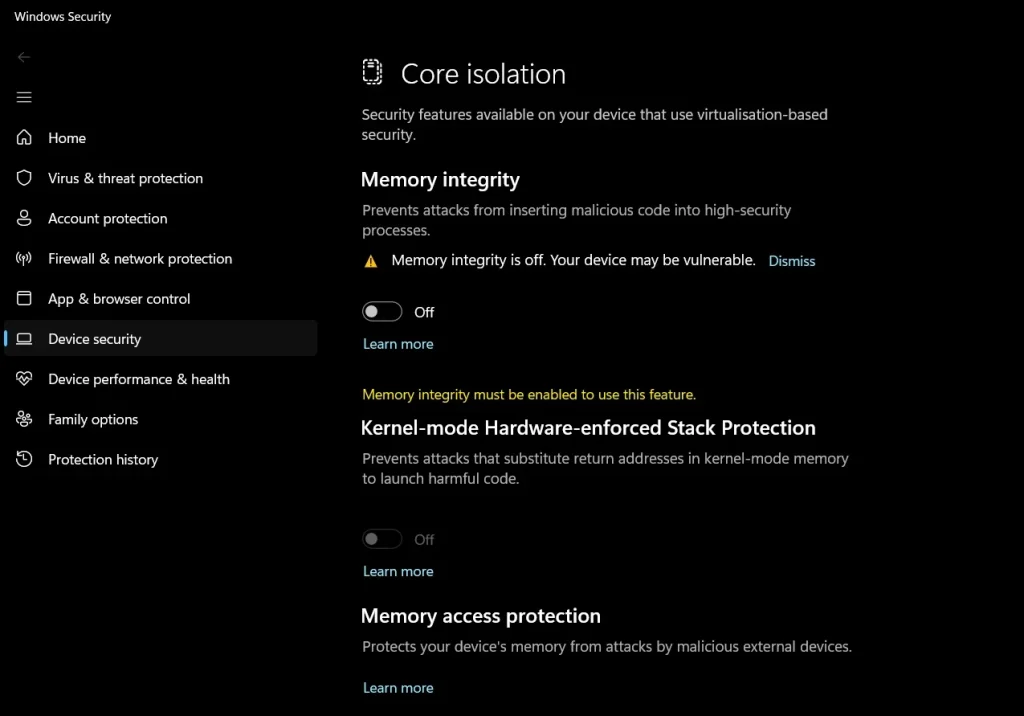Click the clock icon for protection history
This screenshot has width=1024, height=716.
coord(24,459)
